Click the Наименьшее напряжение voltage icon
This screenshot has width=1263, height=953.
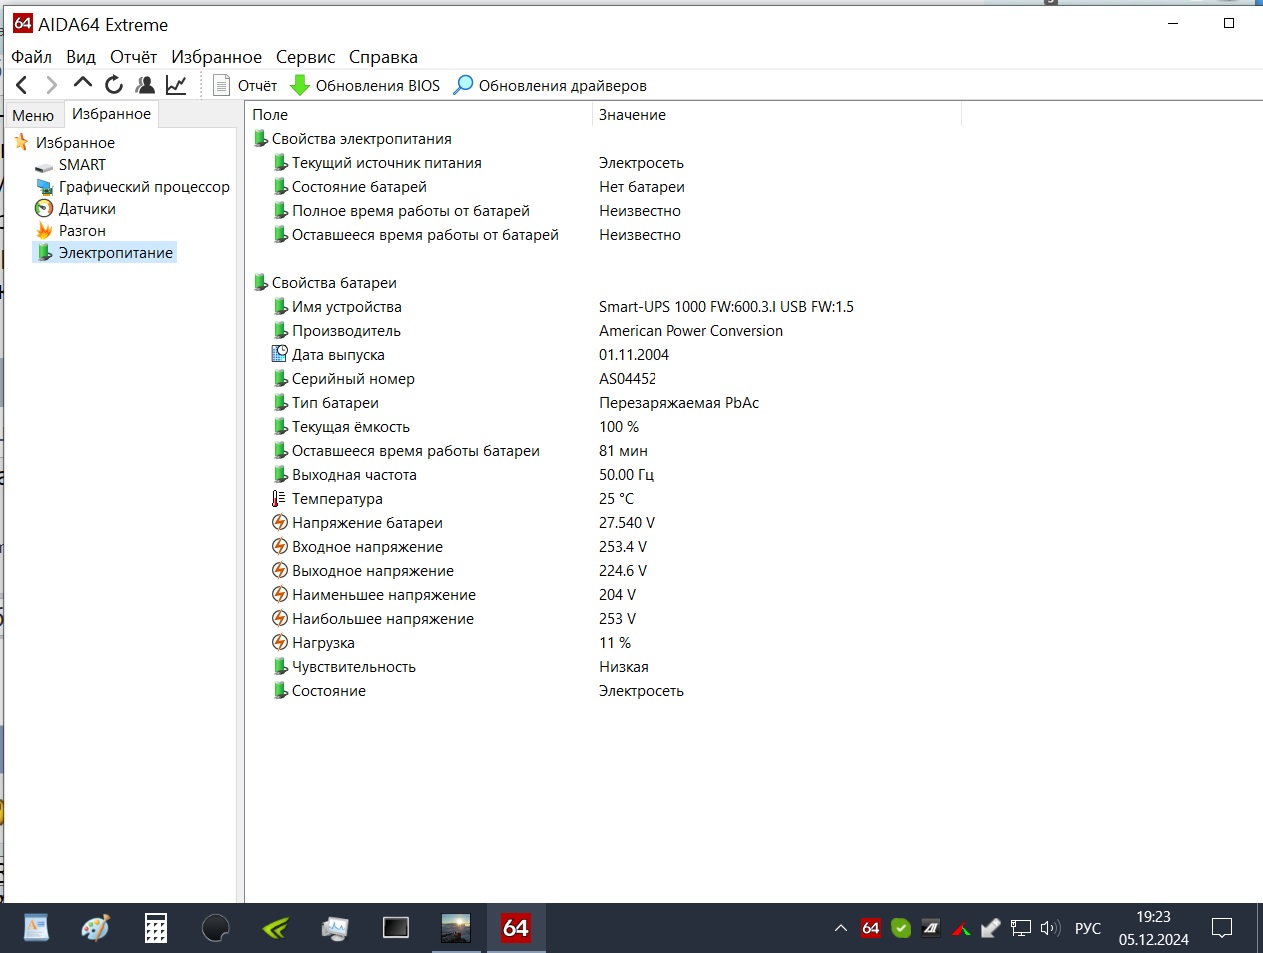pos(280,594)
